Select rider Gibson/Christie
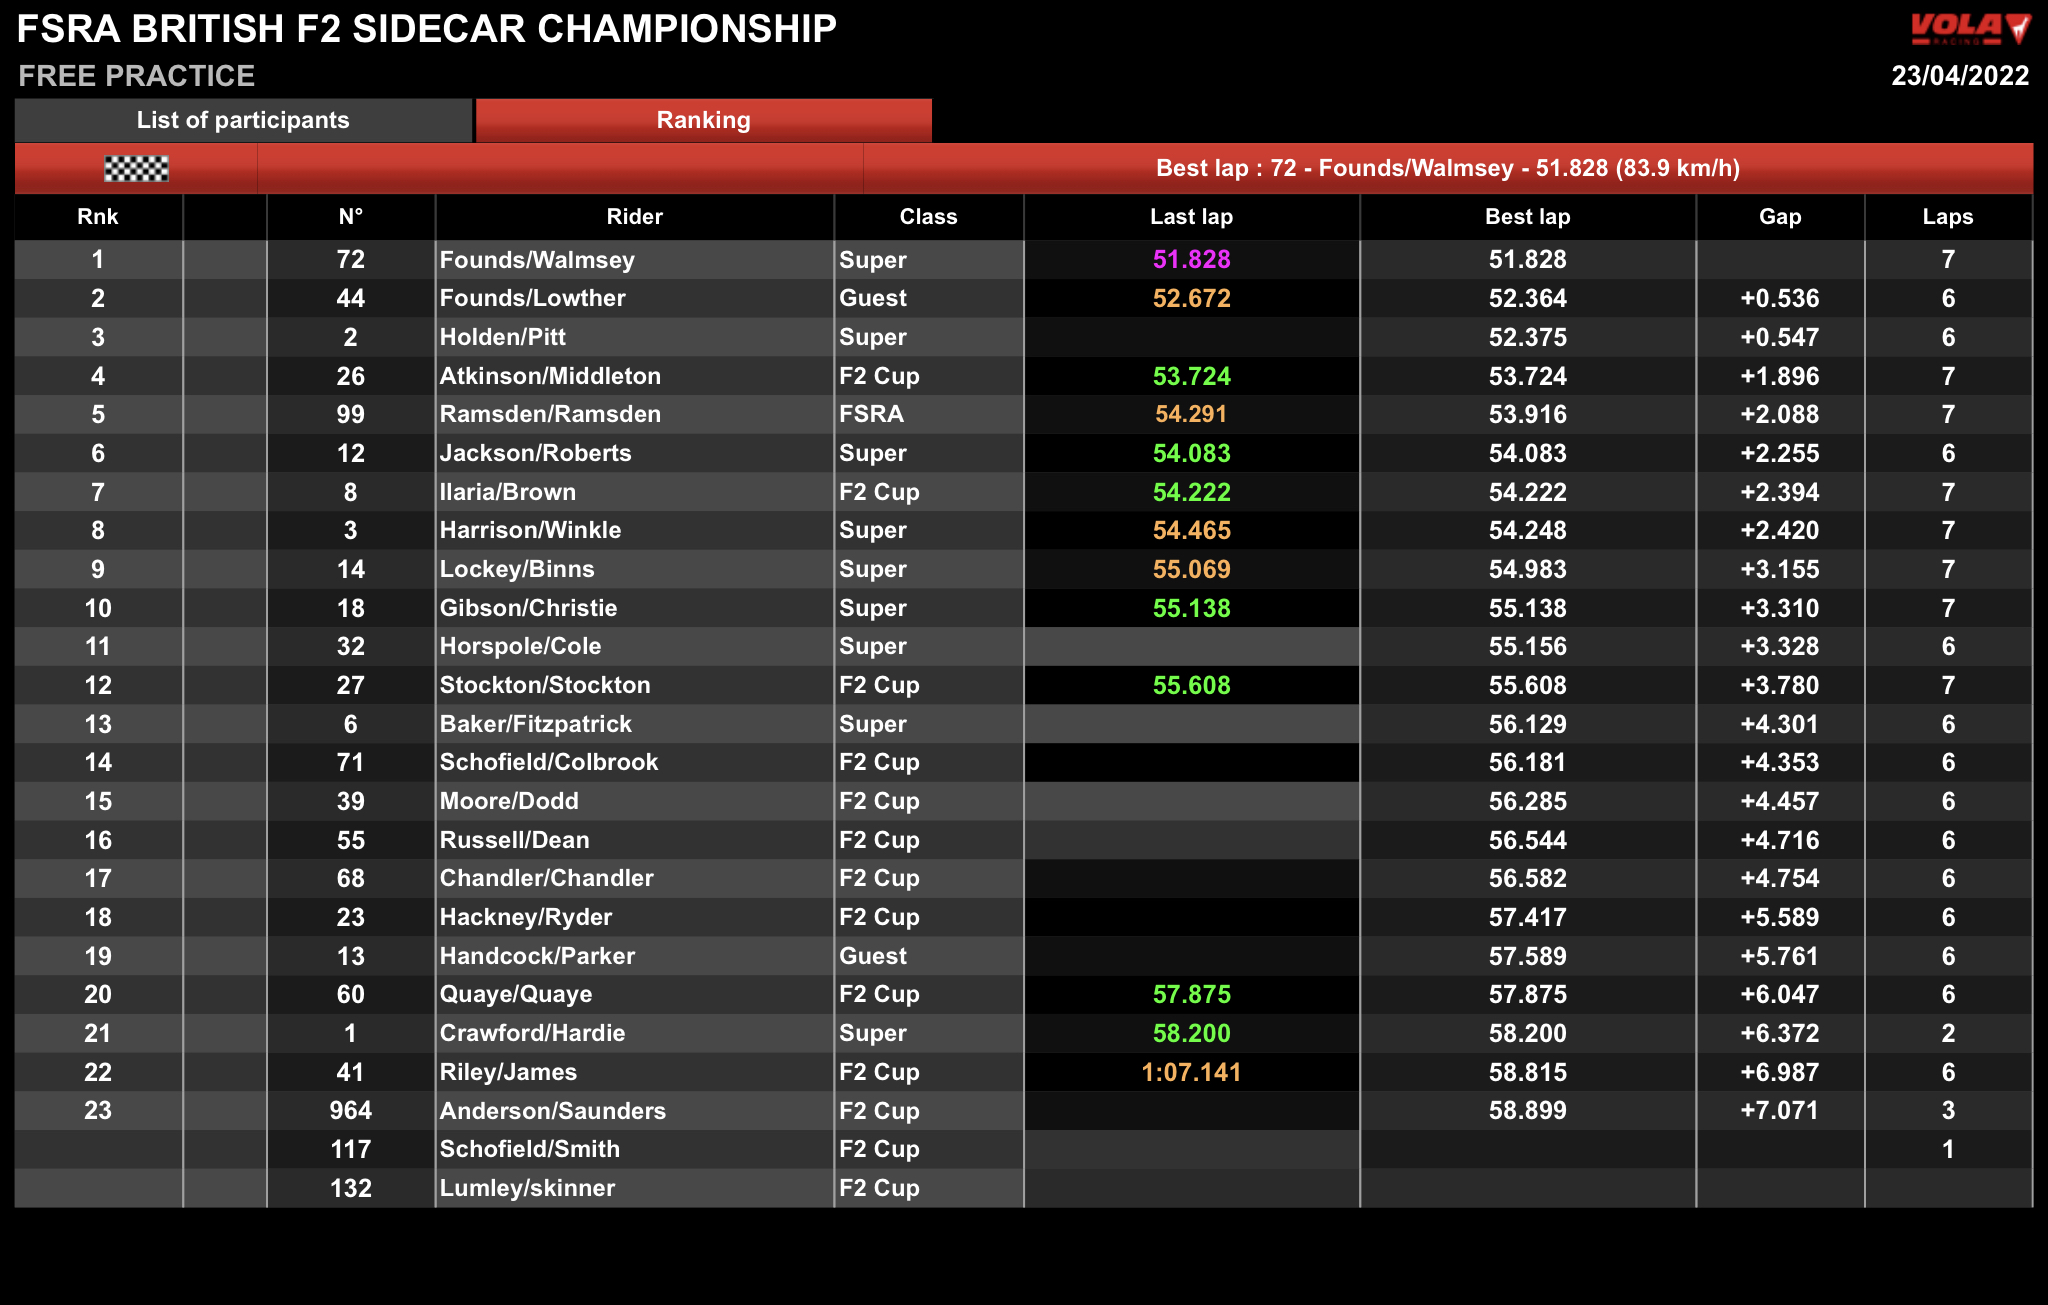Image resolution: width=2048 pixels, height=1305 pixels. [528, 608]
